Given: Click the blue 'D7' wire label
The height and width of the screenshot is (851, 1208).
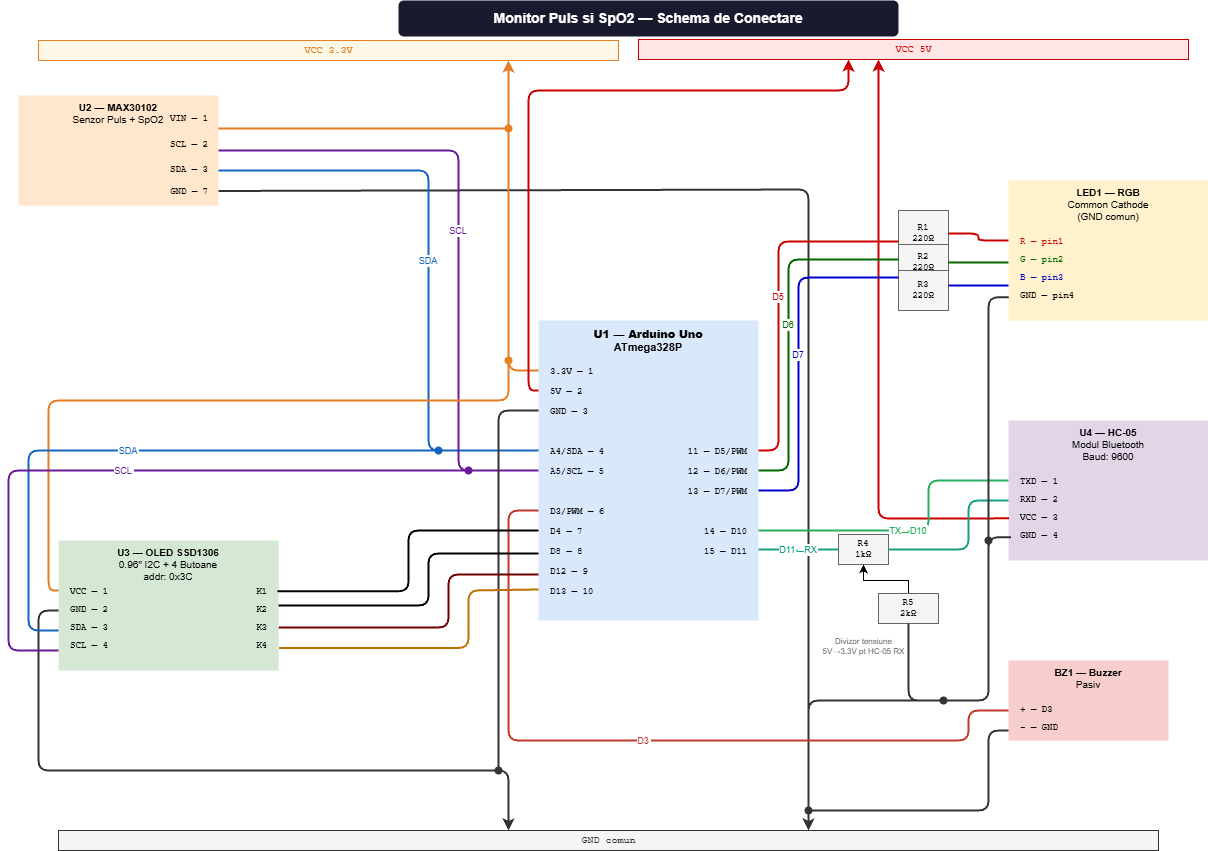Looking at the screenshot, I should point(798,355).
